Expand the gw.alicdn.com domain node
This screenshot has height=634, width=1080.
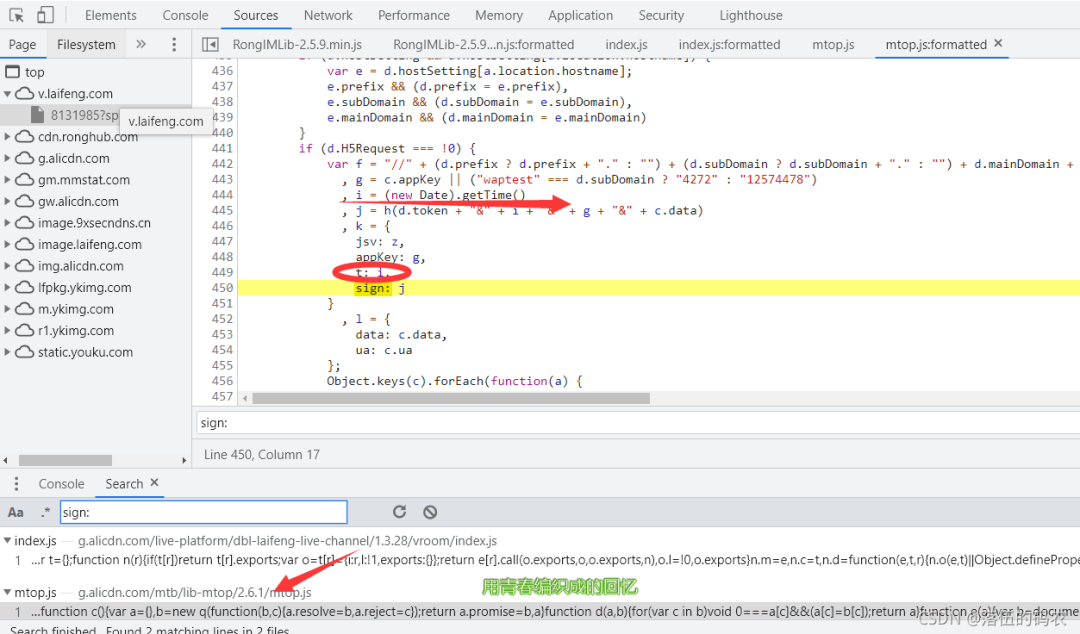[x=8, y=201]
